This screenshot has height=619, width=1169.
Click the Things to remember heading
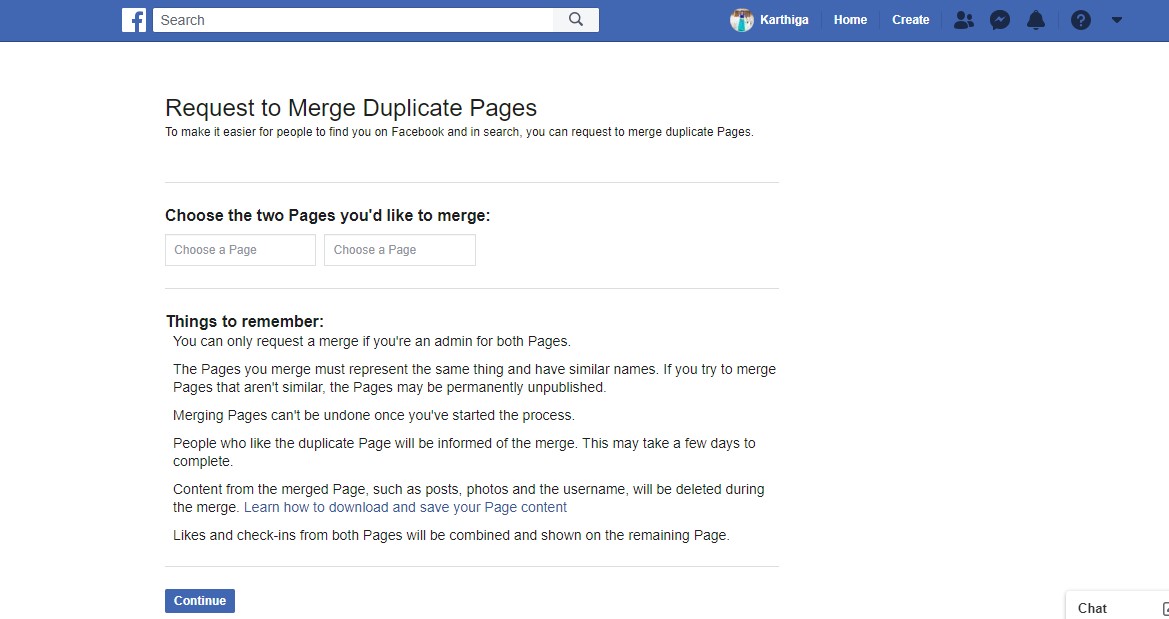coord(245,321)
